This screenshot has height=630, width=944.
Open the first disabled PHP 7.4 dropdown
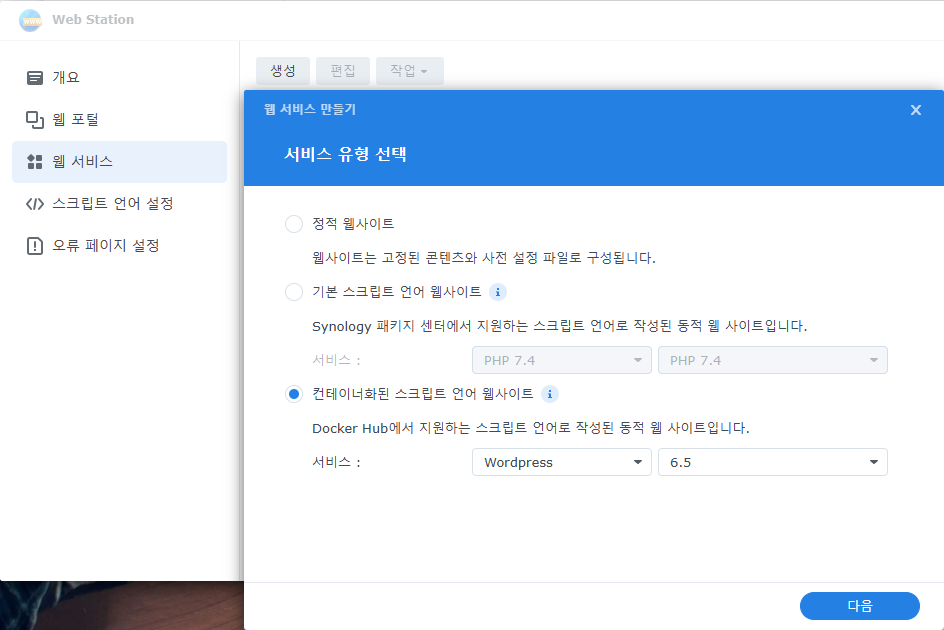(x=562, y=360)
